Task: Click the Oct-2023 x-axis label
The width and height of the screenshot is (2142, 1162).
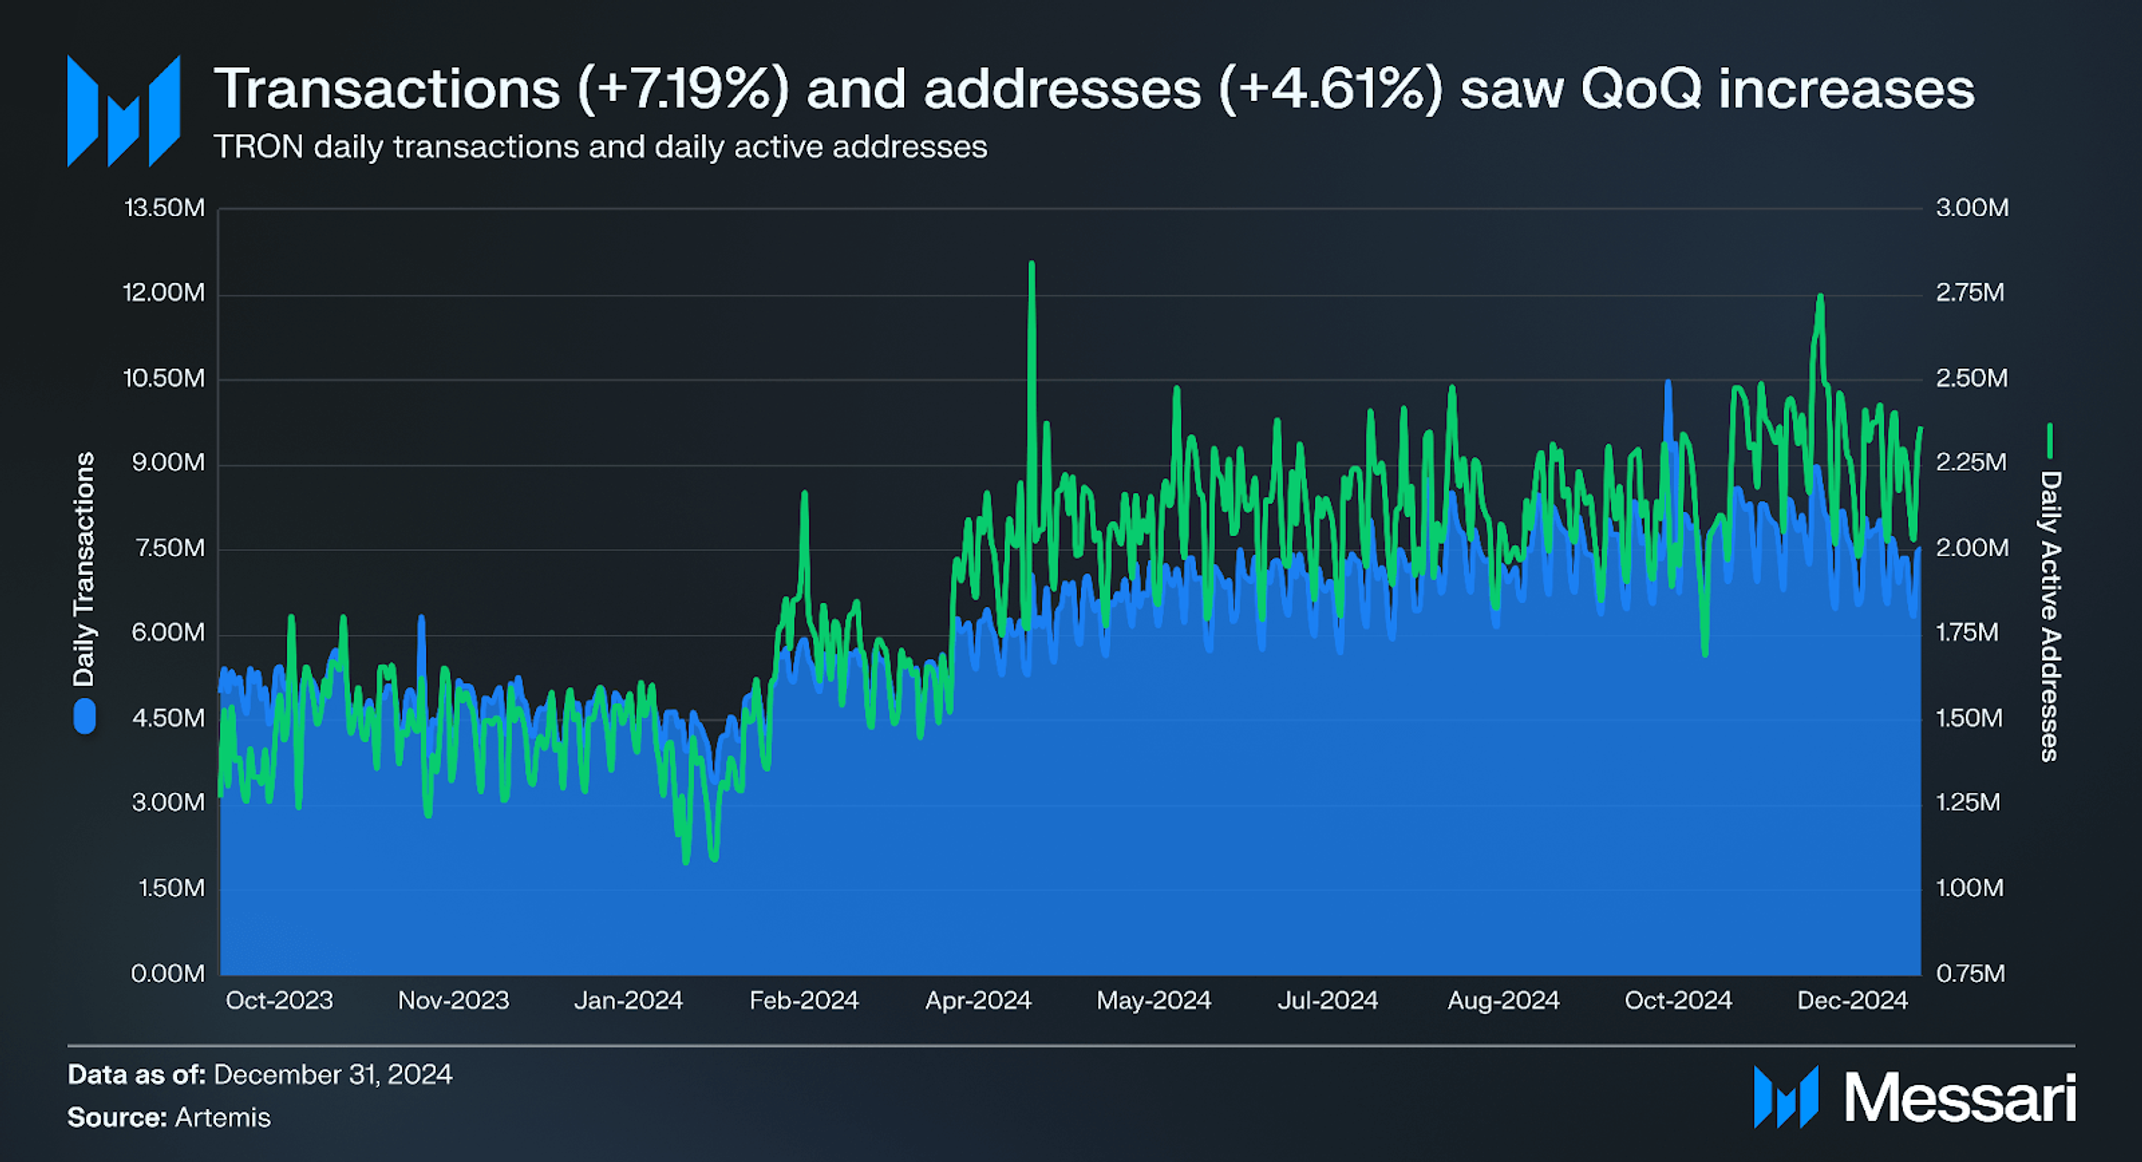Action: click(x=279, y=1000)
